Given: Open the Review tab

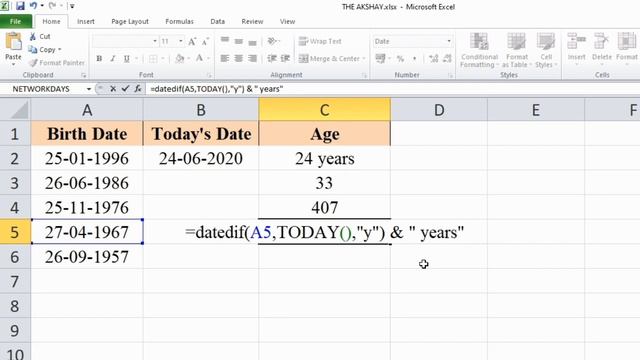Looking at the screenshot, I should pyautogui.click(x=252, y=21).
